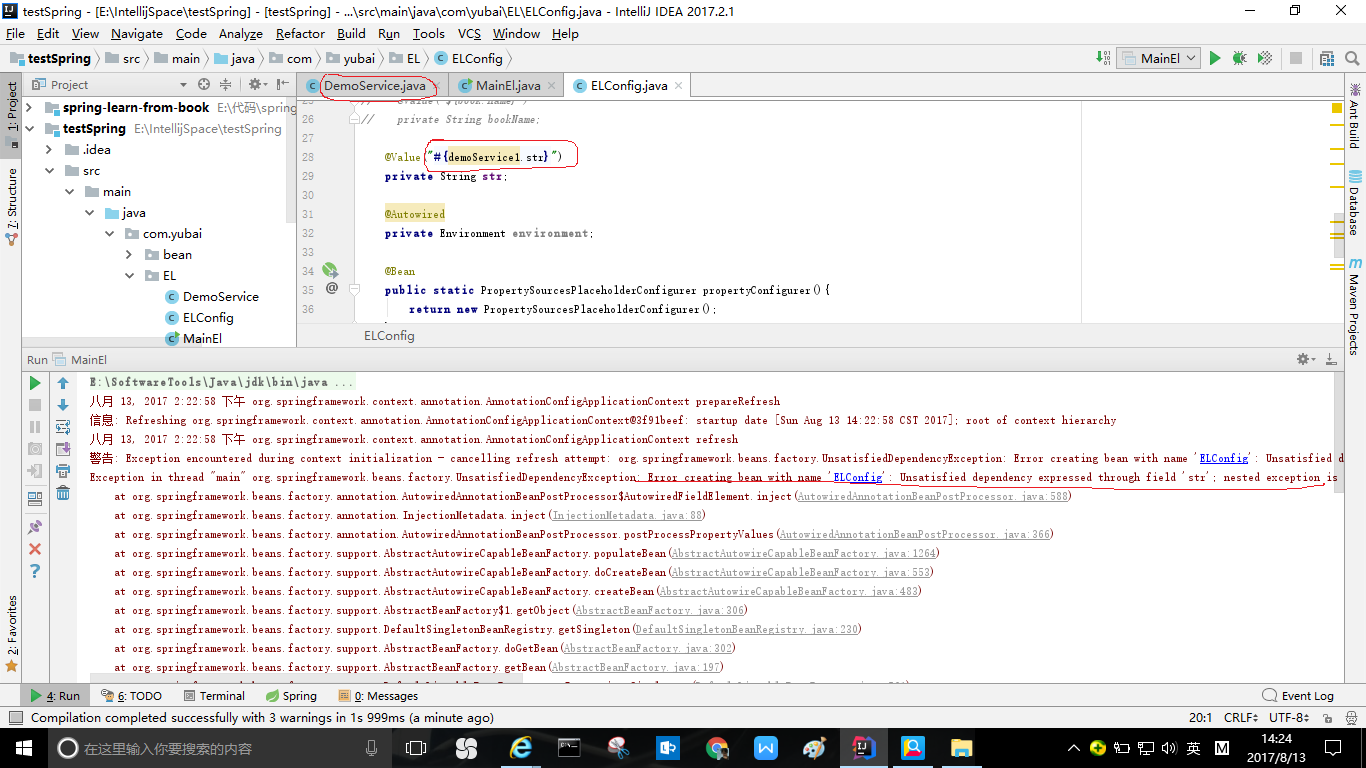Viewport: 1366px width, 768px height.
Task: Open the Spring tool window
Action: click(x=291, y=696)
